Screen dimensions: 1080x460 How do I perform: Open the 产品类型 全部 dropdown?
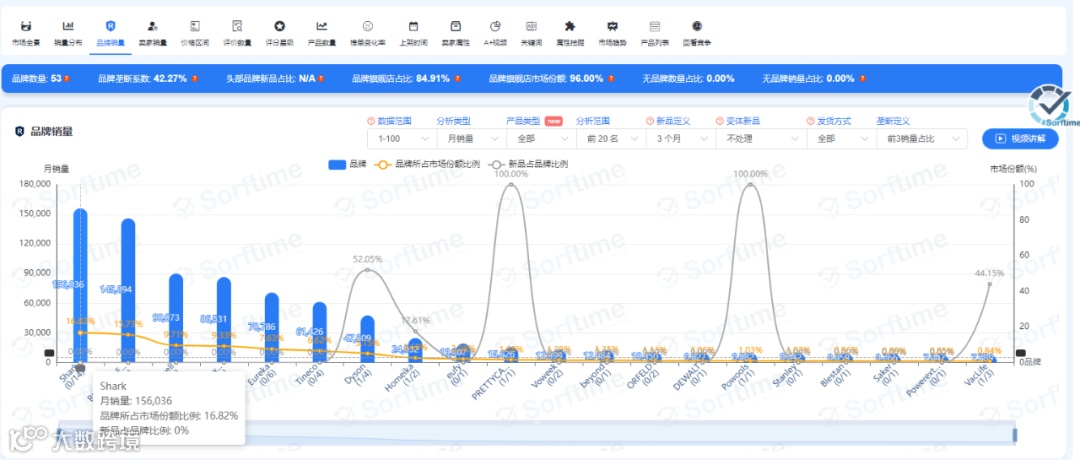coord(541,138)
